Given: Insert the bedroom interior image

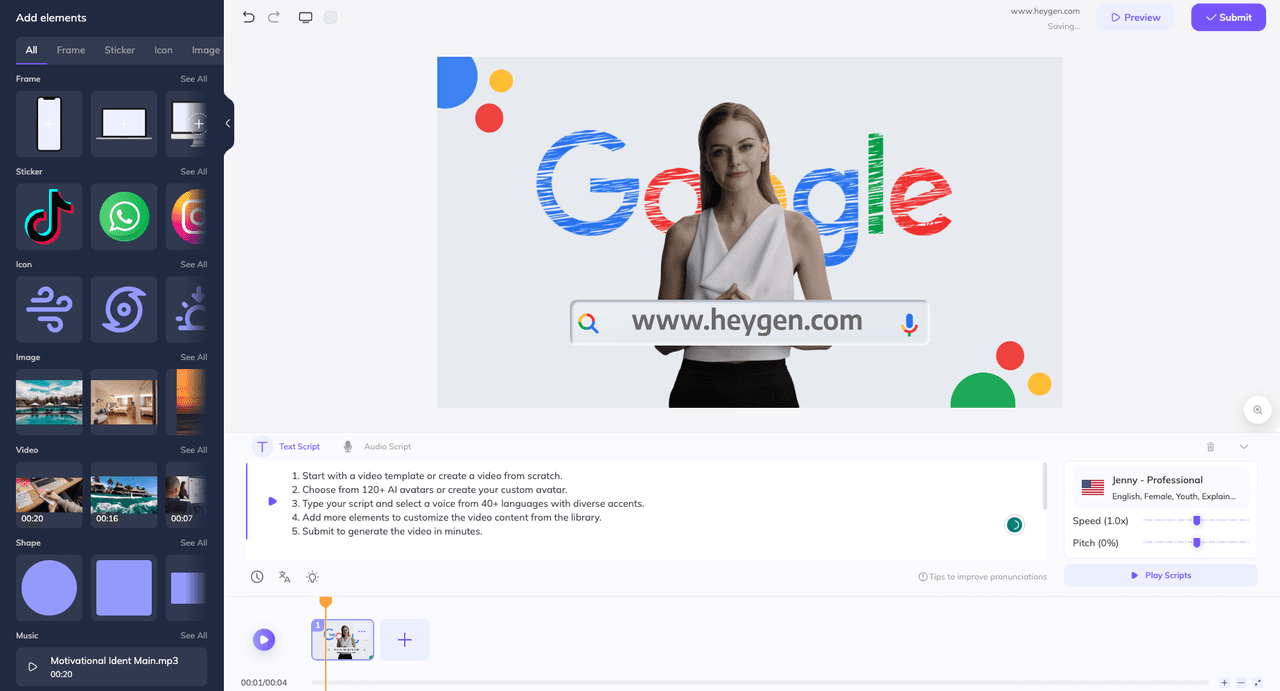Looking at the screenshot, I should [x=124, y=402].
